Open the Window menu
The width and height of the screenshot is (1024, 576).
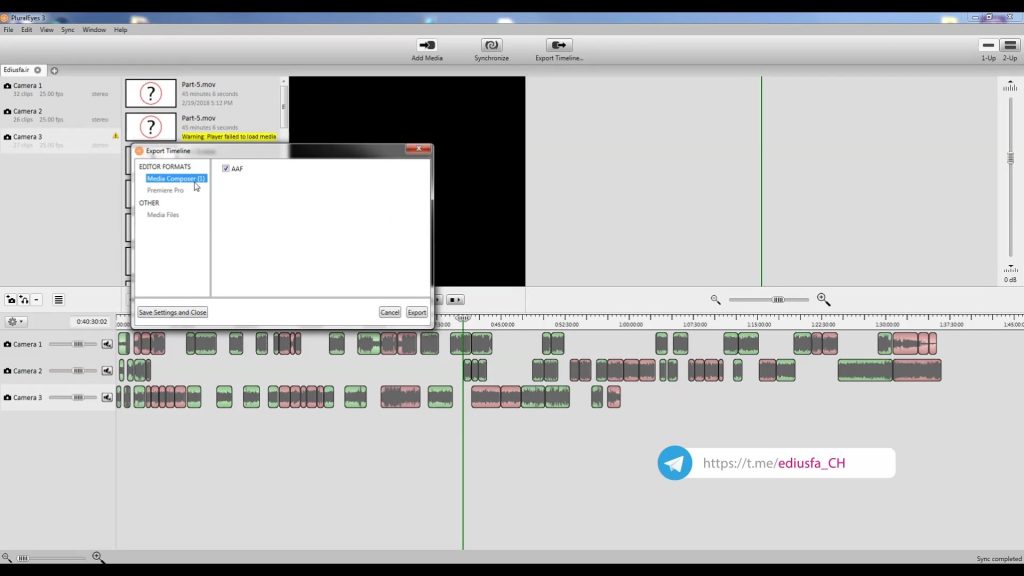tap(94, 30)
